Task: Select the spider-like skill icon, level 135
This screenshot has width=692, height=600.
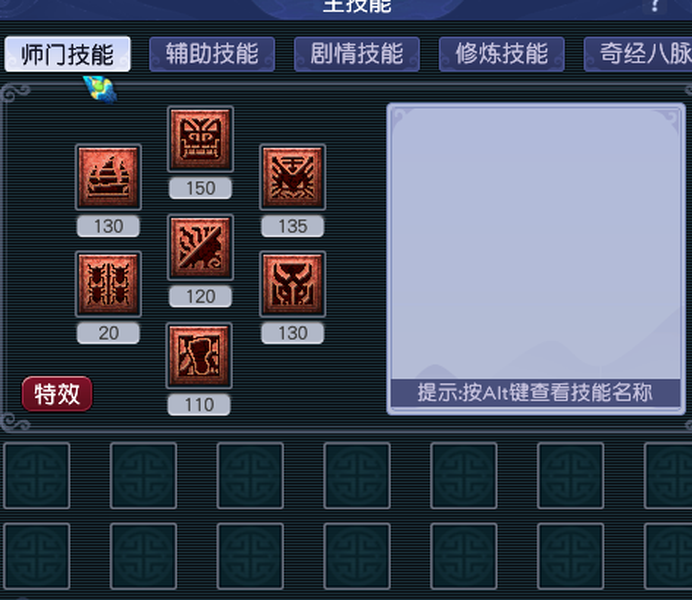Action: (293, 177)
